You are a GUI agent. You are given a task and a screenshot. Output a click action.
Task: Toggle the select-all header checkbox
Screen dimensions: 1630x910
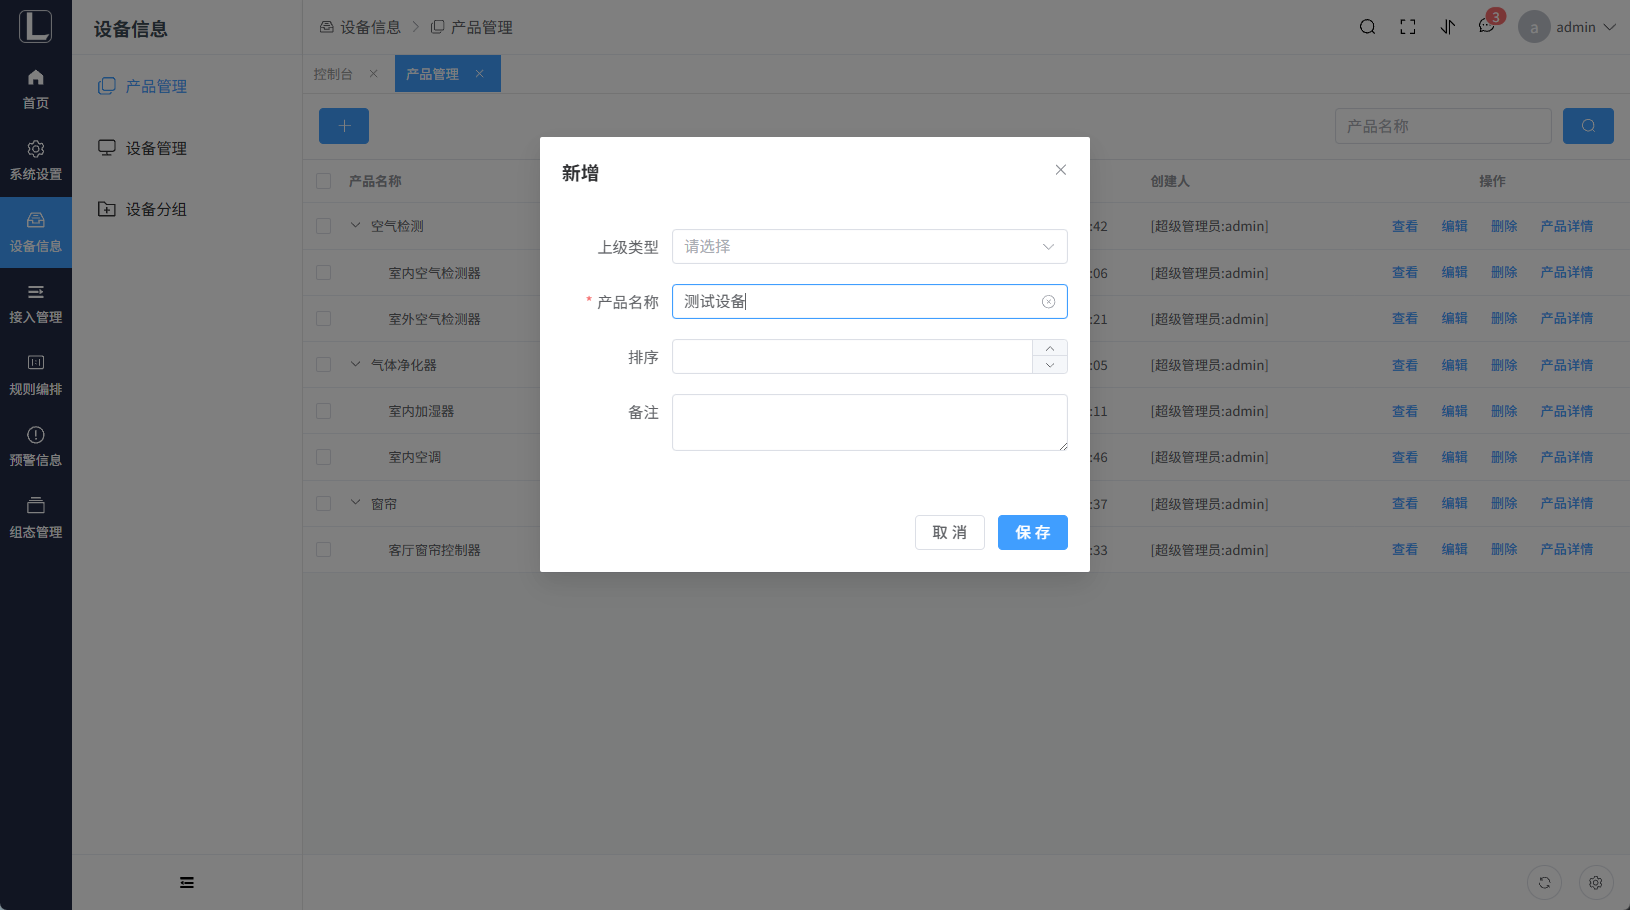[323, 181]
